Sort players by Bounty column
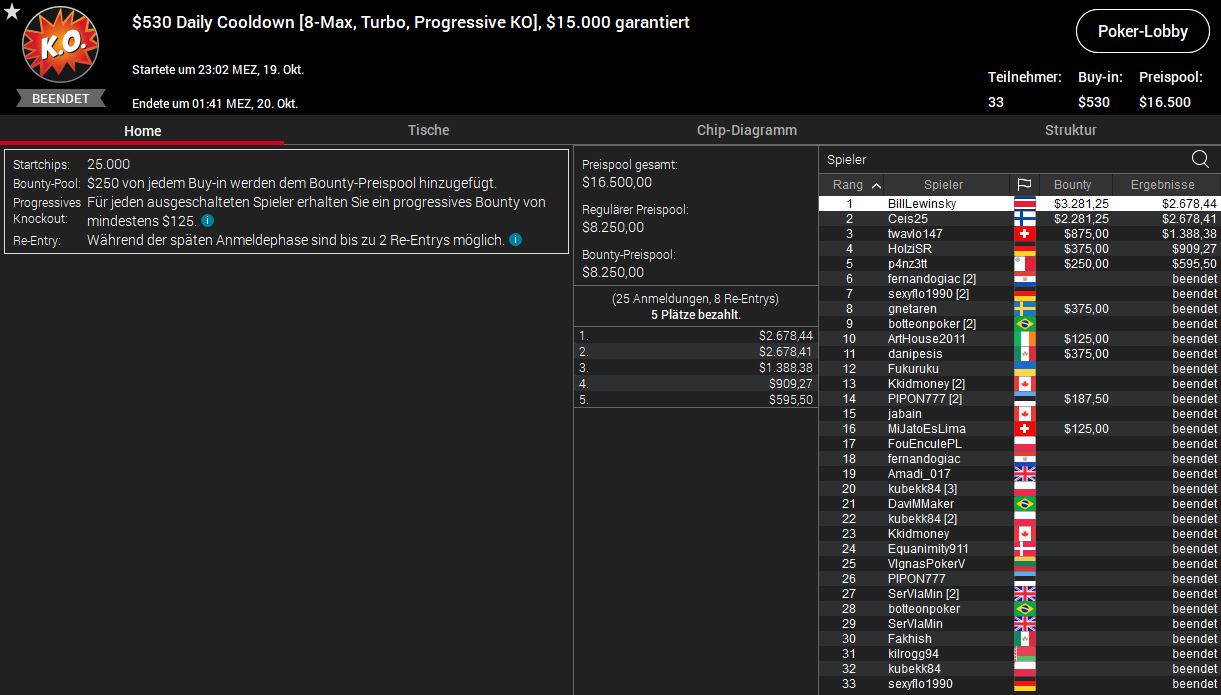 pos(1072,185)
